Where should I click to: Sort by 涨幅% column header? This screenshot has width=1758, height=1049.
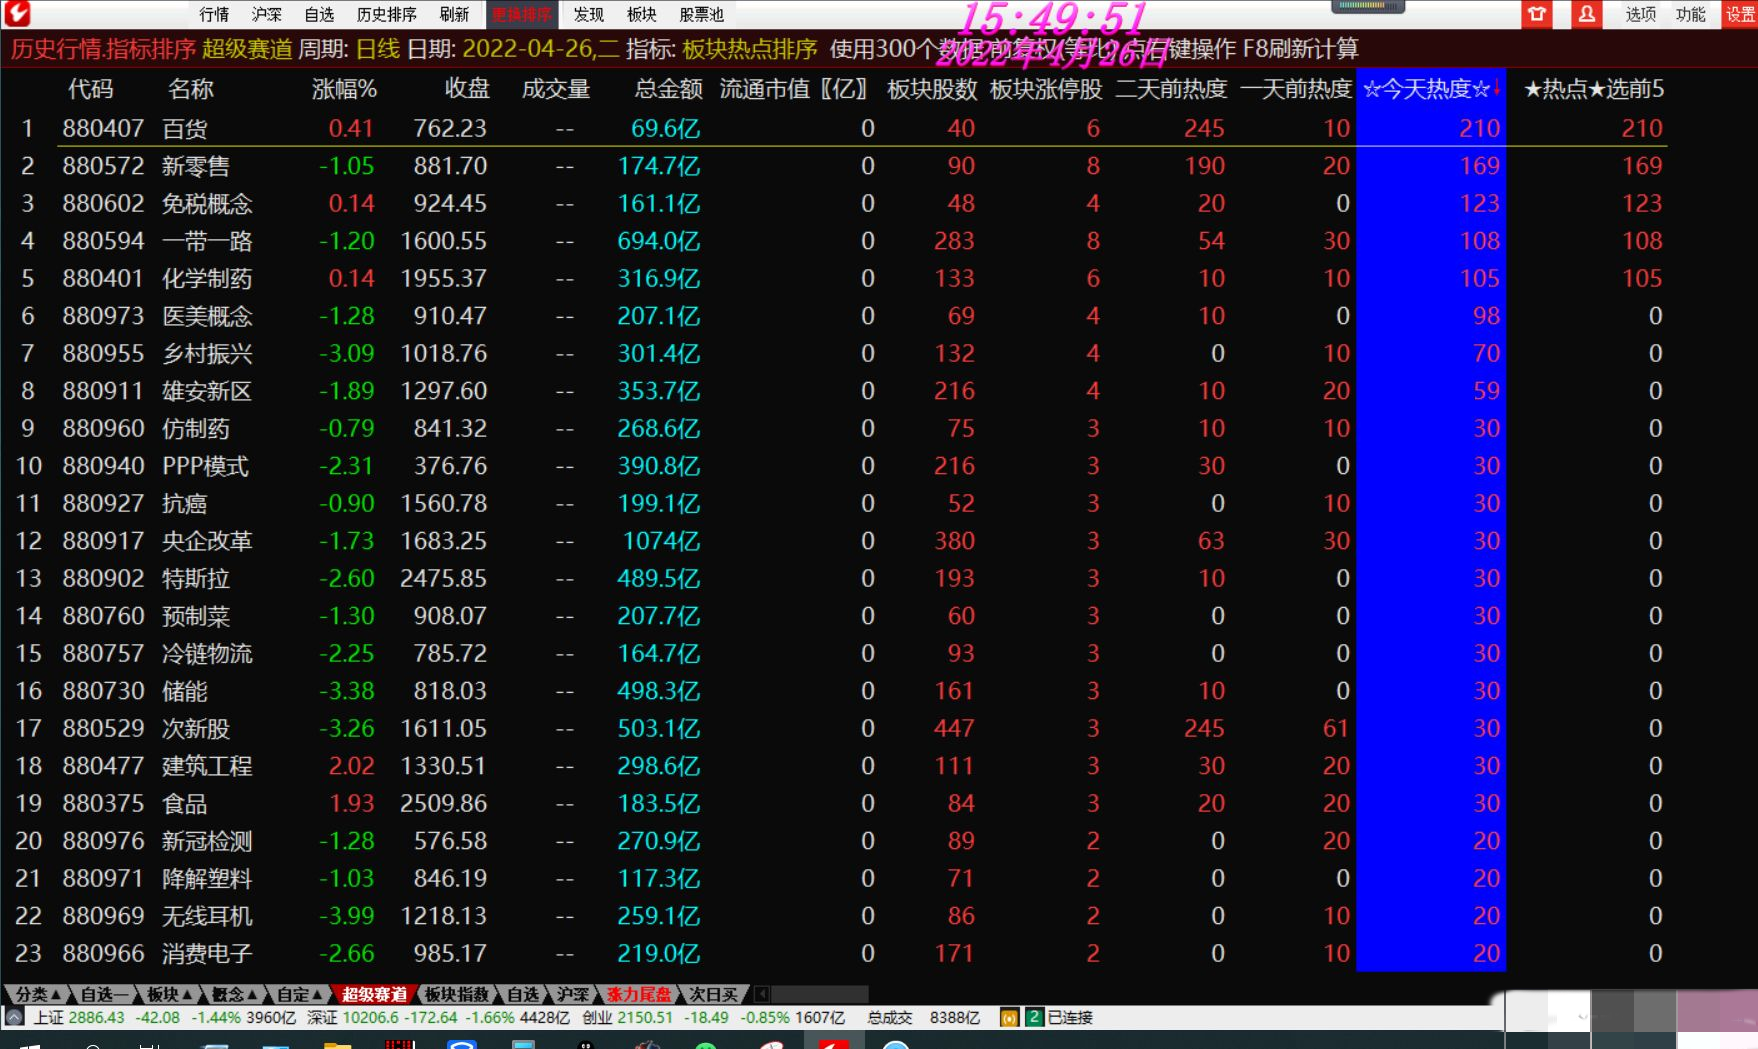point(344,89)
